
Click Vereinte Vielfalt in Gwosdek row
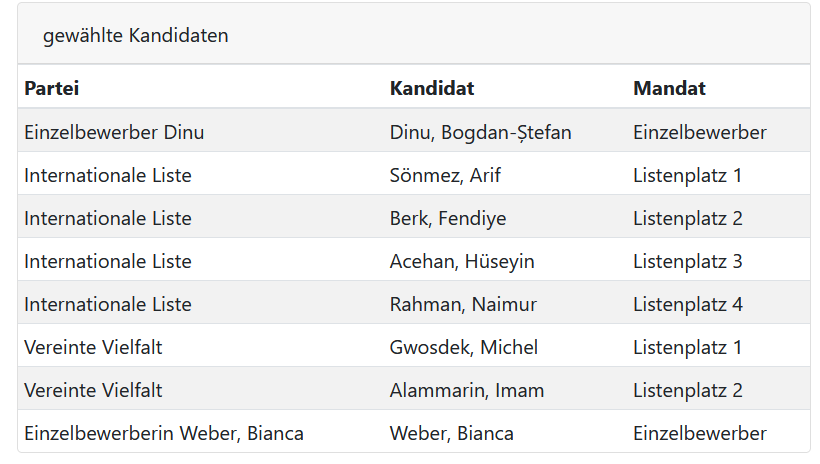tap(93, 347)
